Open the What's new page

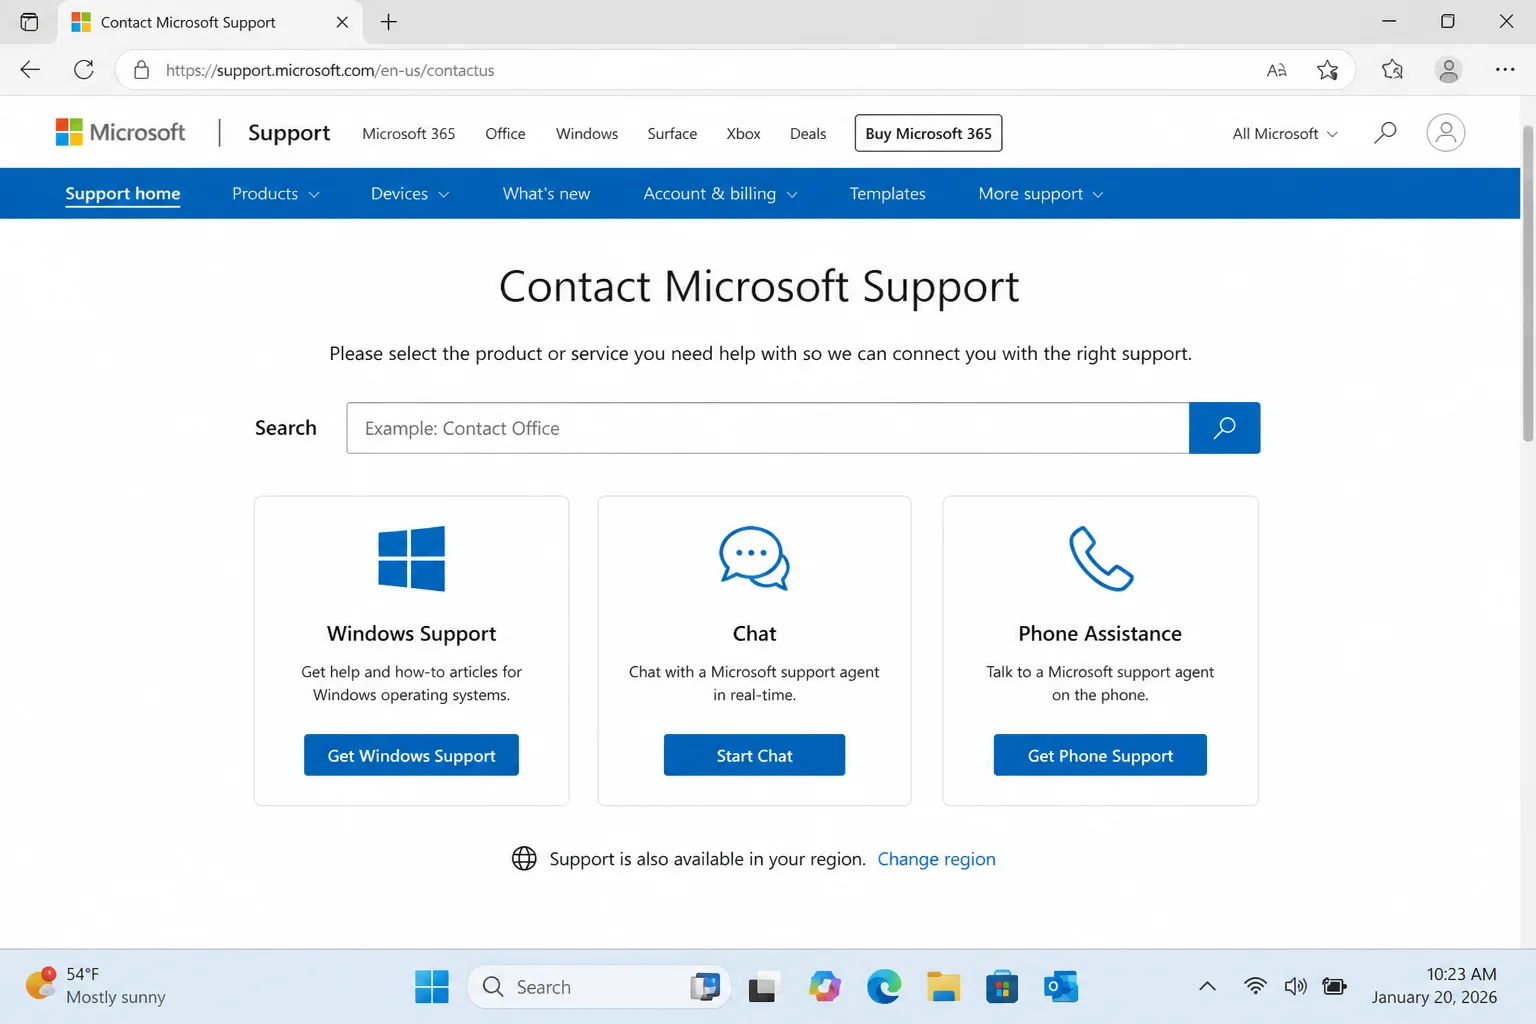(546, 193)
